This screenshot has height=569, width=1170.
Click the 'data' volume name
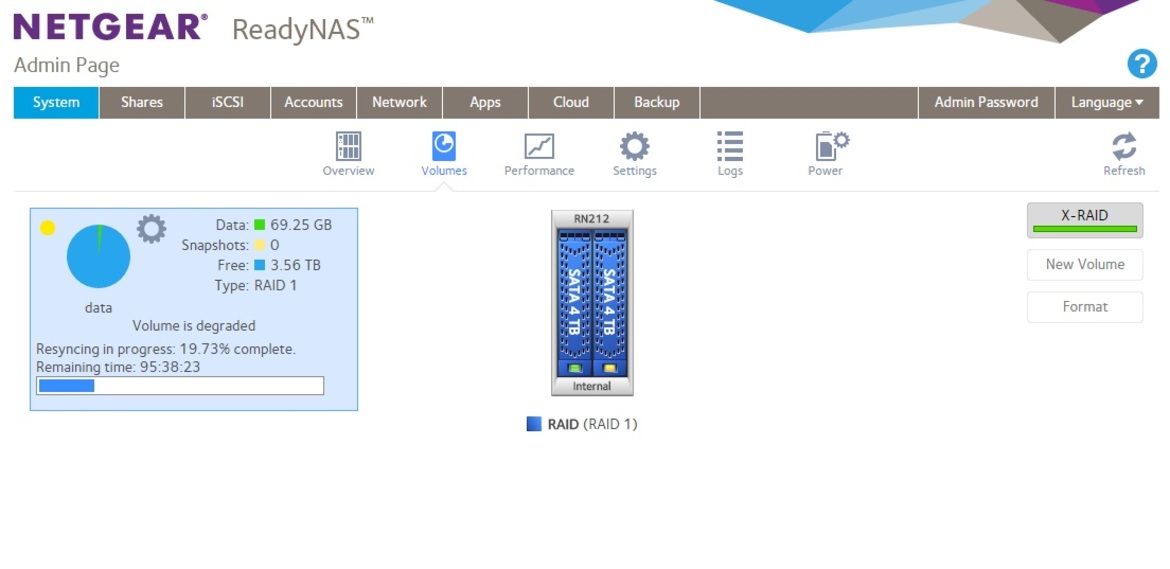(x=98, y=307)
